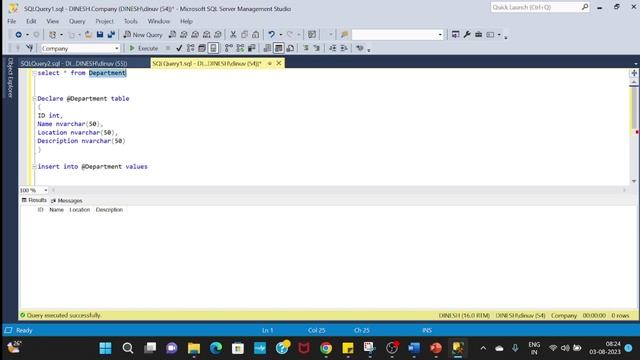
Task: Switch to the Messages tab
Action: pyautogui.click(x=67, y=201)
